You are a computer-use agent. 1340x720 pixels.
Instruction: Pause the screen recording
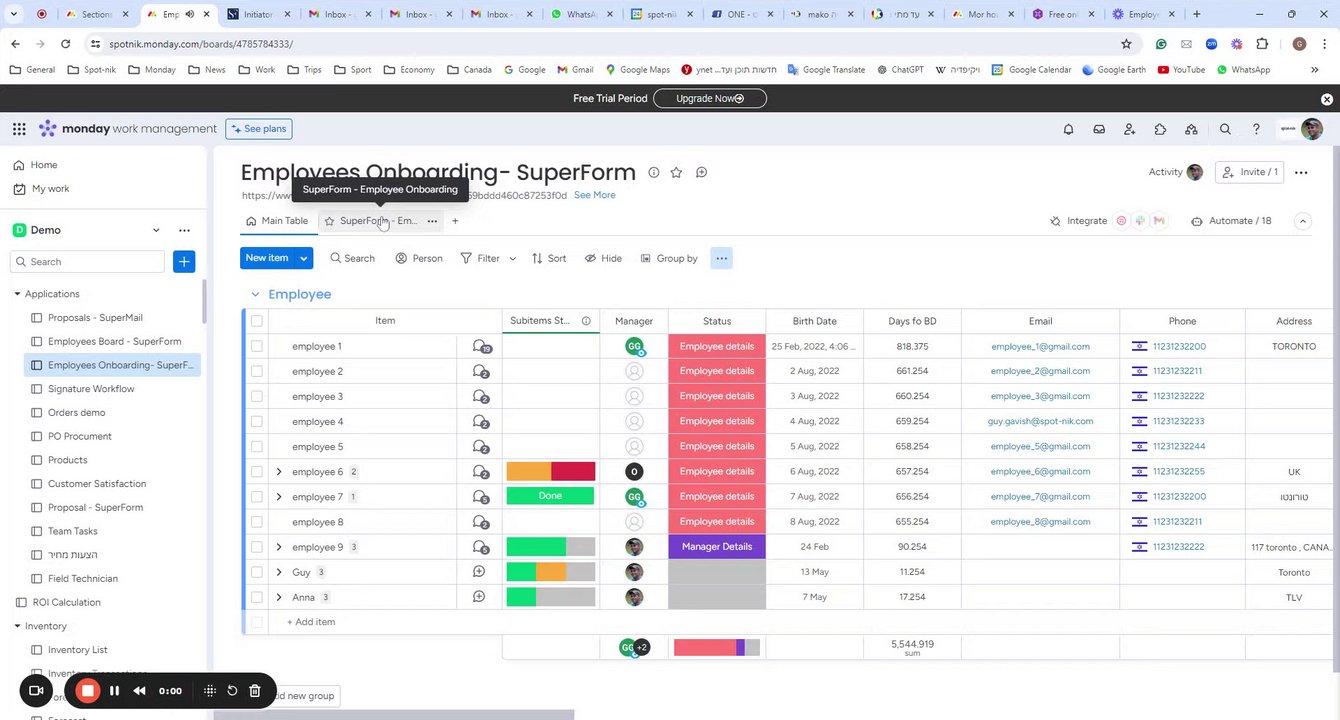(114, 691)
